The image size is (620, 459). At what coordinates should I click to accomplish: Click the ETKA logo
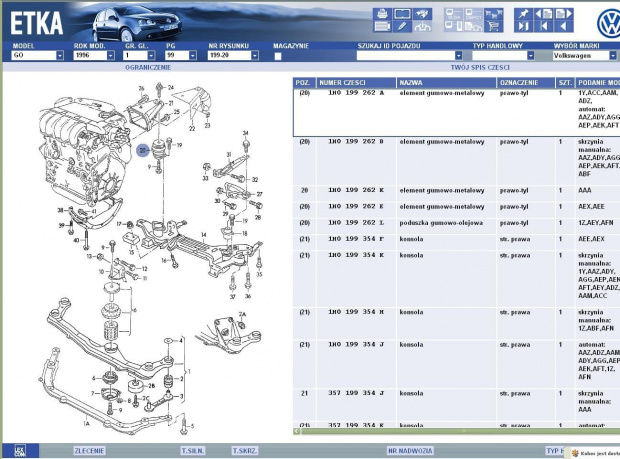coord(36,23)
